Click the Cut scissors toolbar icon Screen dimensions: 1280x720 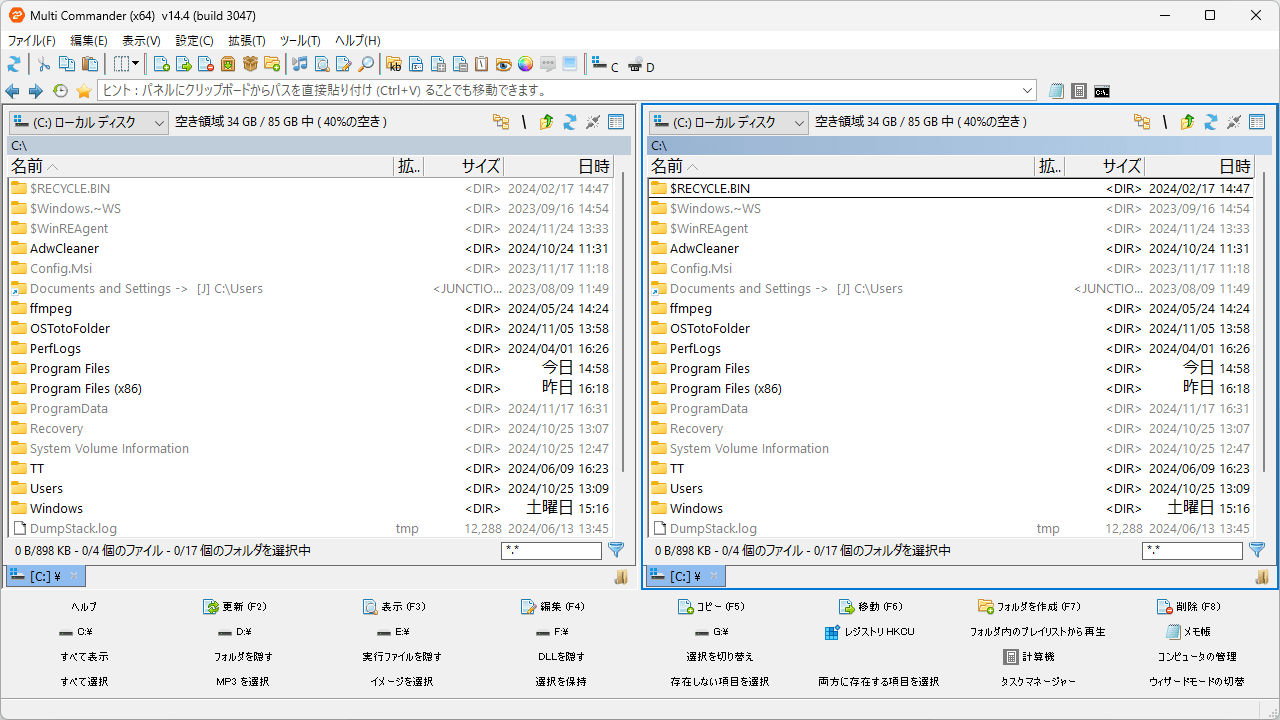(44, 64)
